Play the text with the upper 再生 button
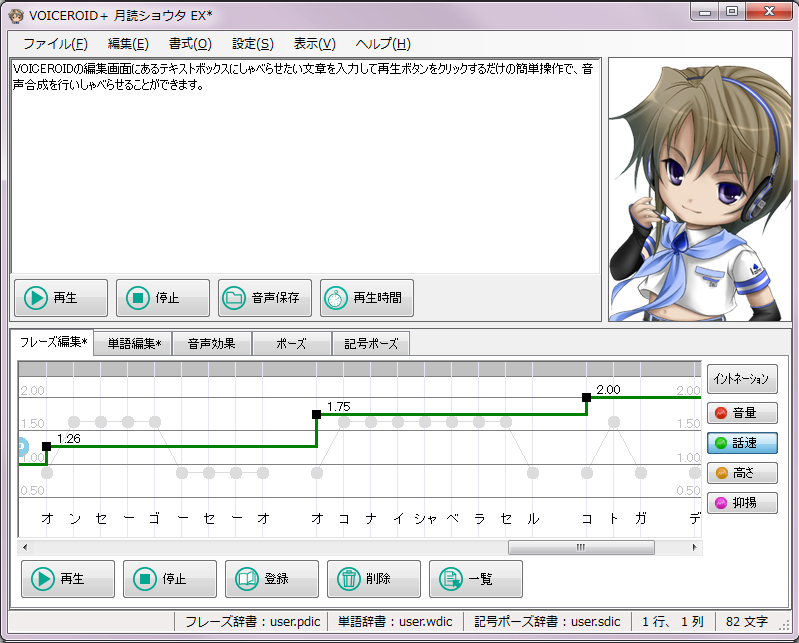The height and width of the screenshot is (643, 799). click(x=61, y=298)
